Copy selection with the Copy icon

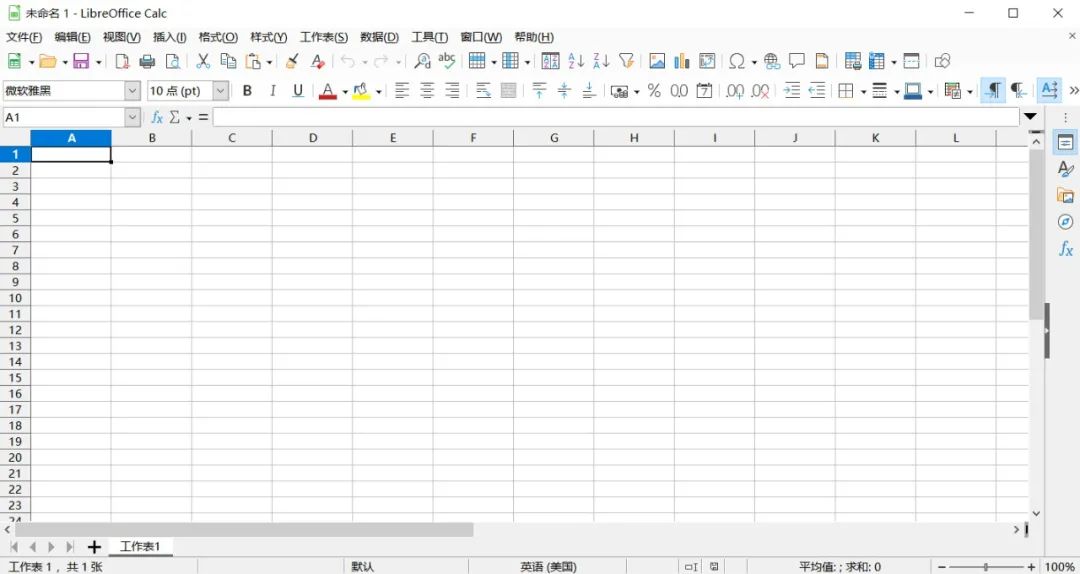click(x=228, y=61)
